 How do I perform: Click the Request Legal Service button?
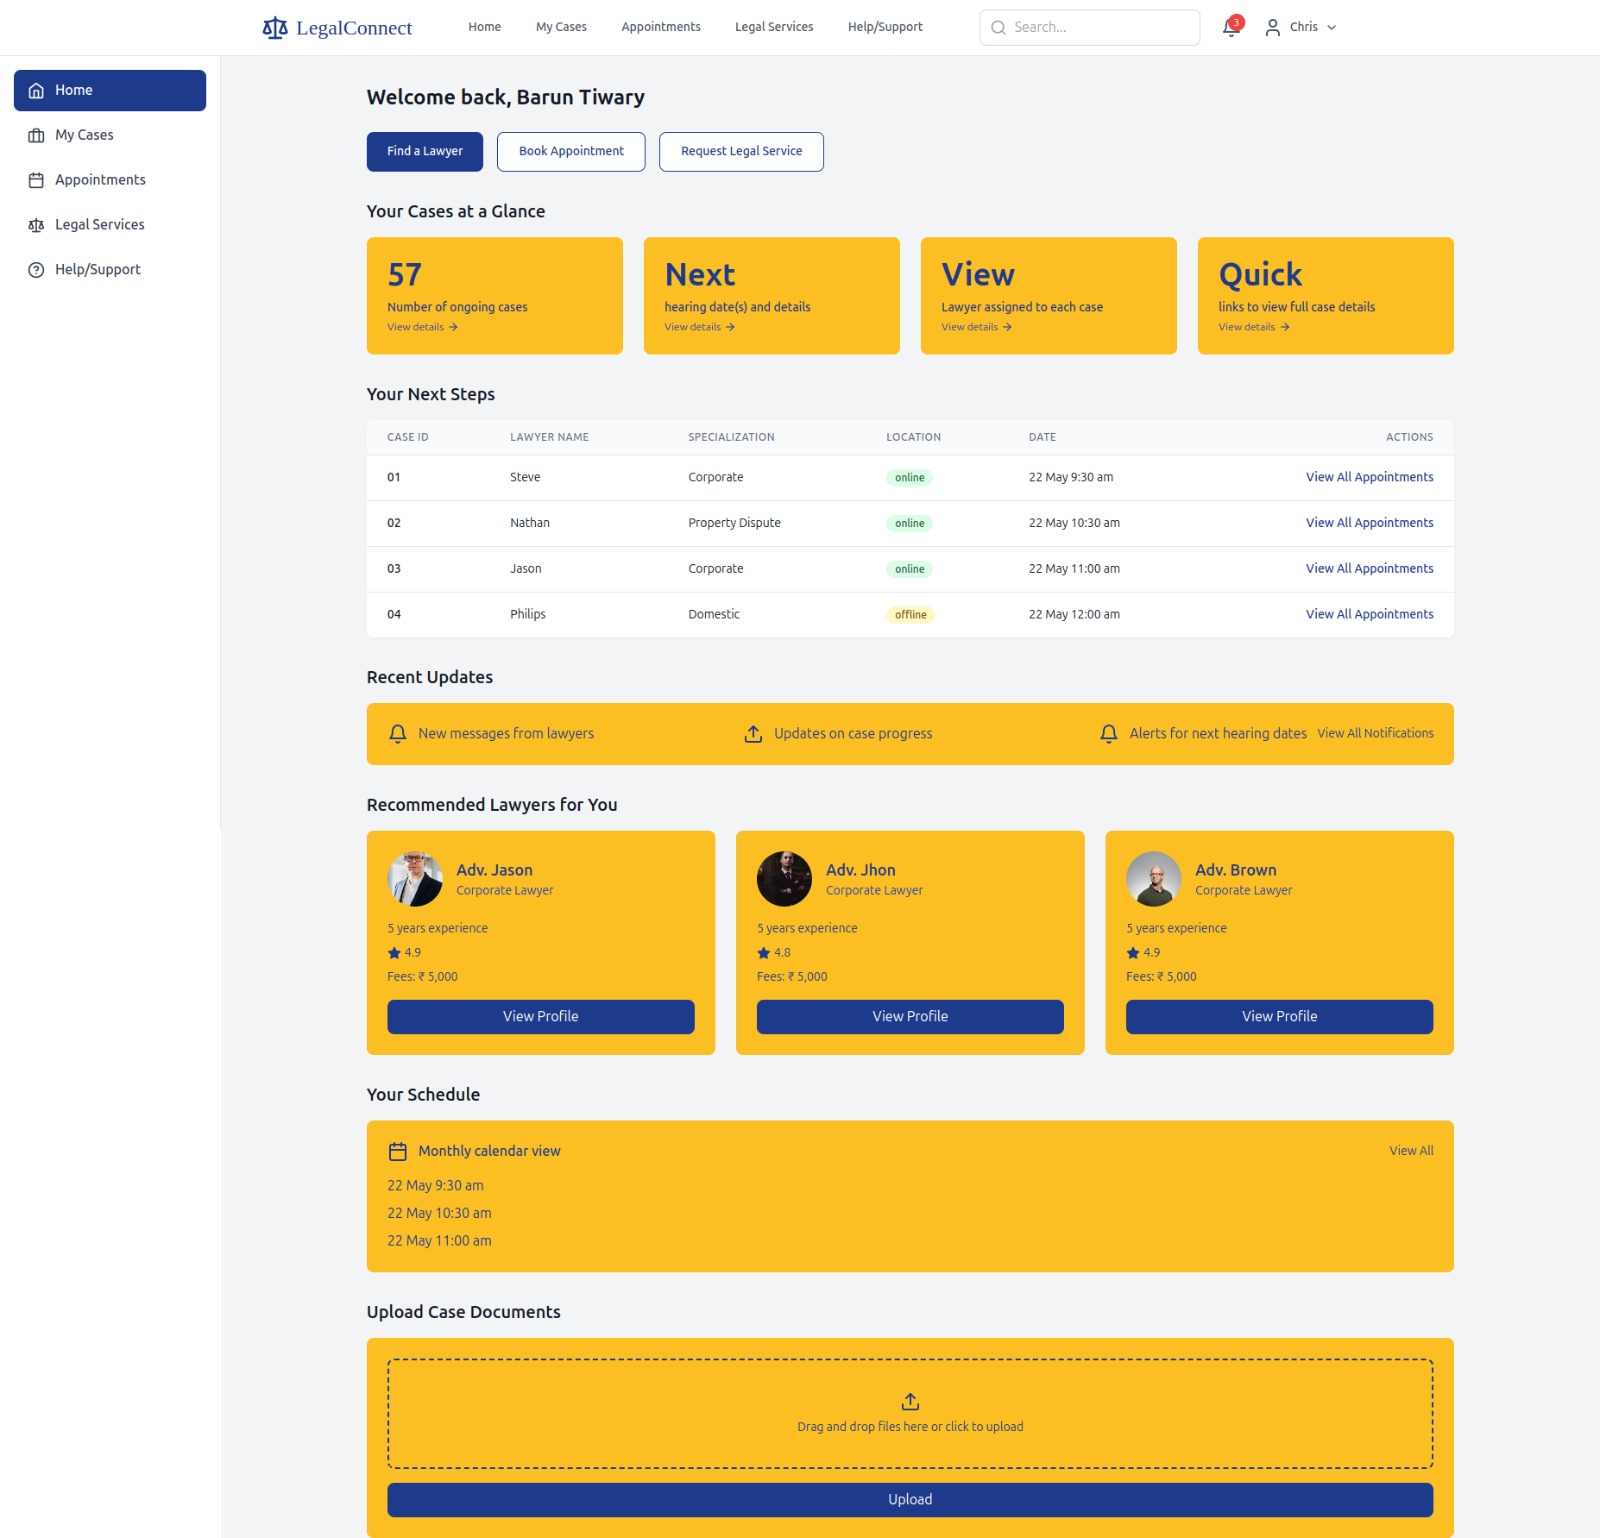point(741,152)
